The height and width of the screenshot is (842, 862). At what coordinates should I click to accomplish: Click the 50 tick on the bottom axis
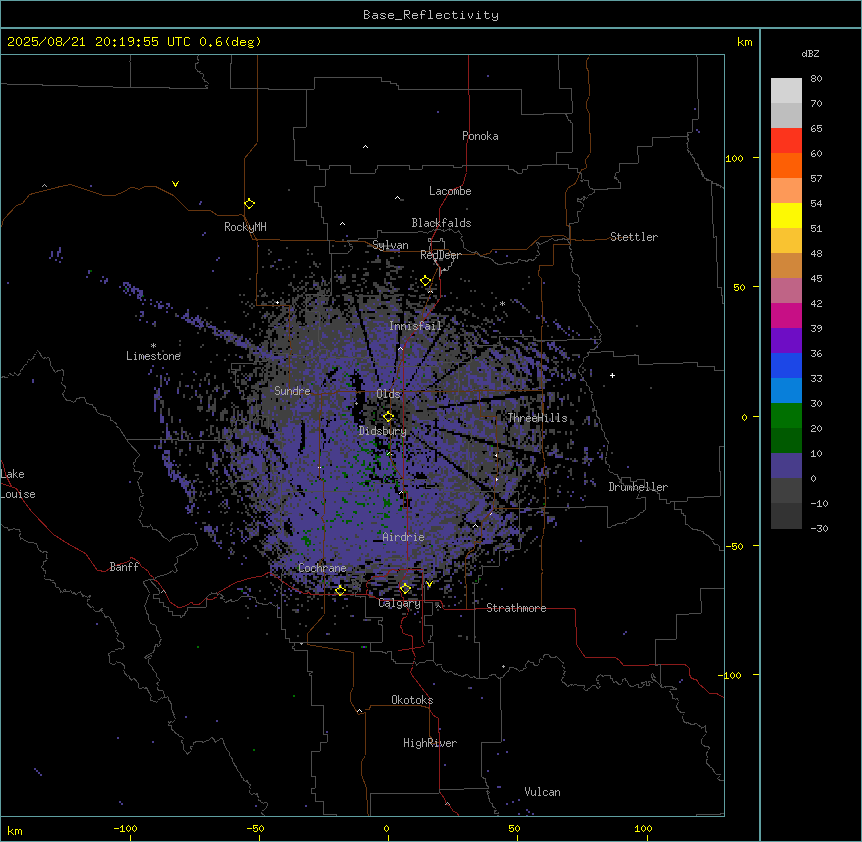[515, 828]
